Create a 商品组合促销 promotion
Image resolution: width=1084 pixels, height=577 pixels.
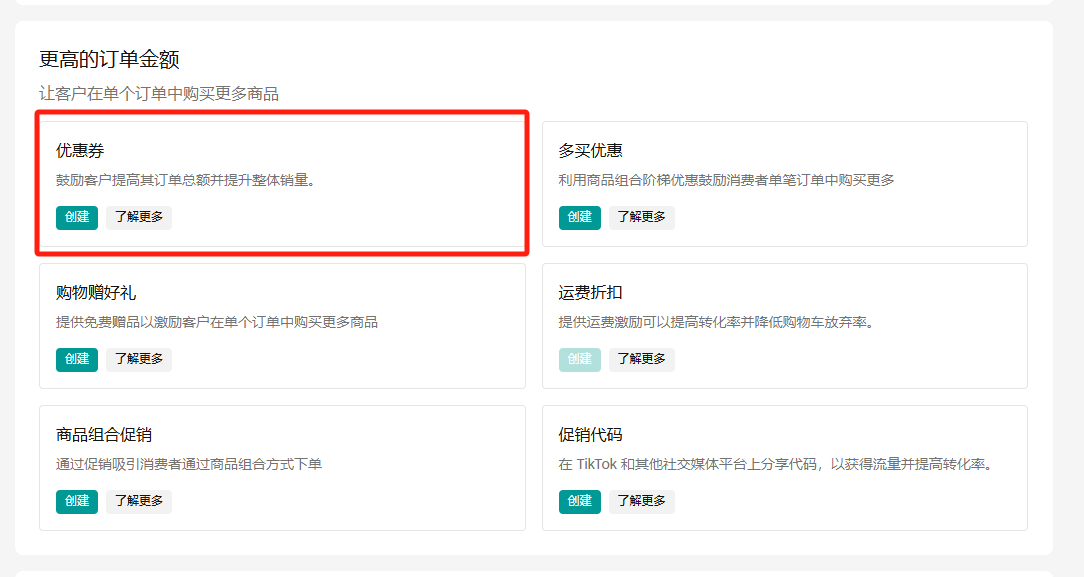77,501
